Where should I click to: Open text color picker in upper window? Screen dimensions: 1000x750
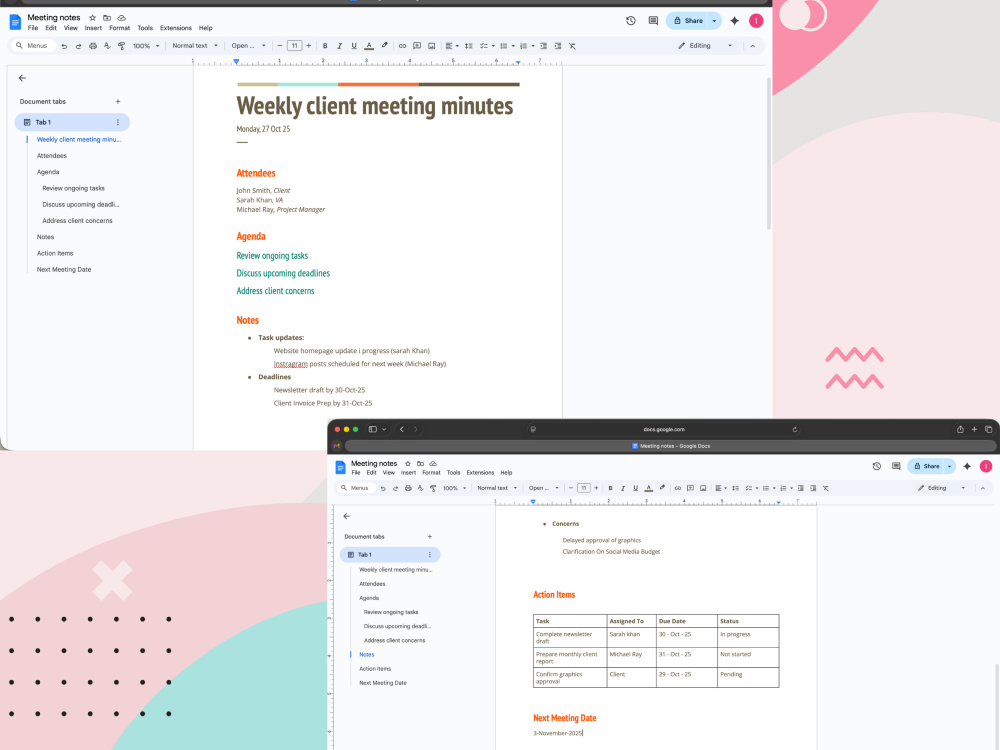pos(369,46)
